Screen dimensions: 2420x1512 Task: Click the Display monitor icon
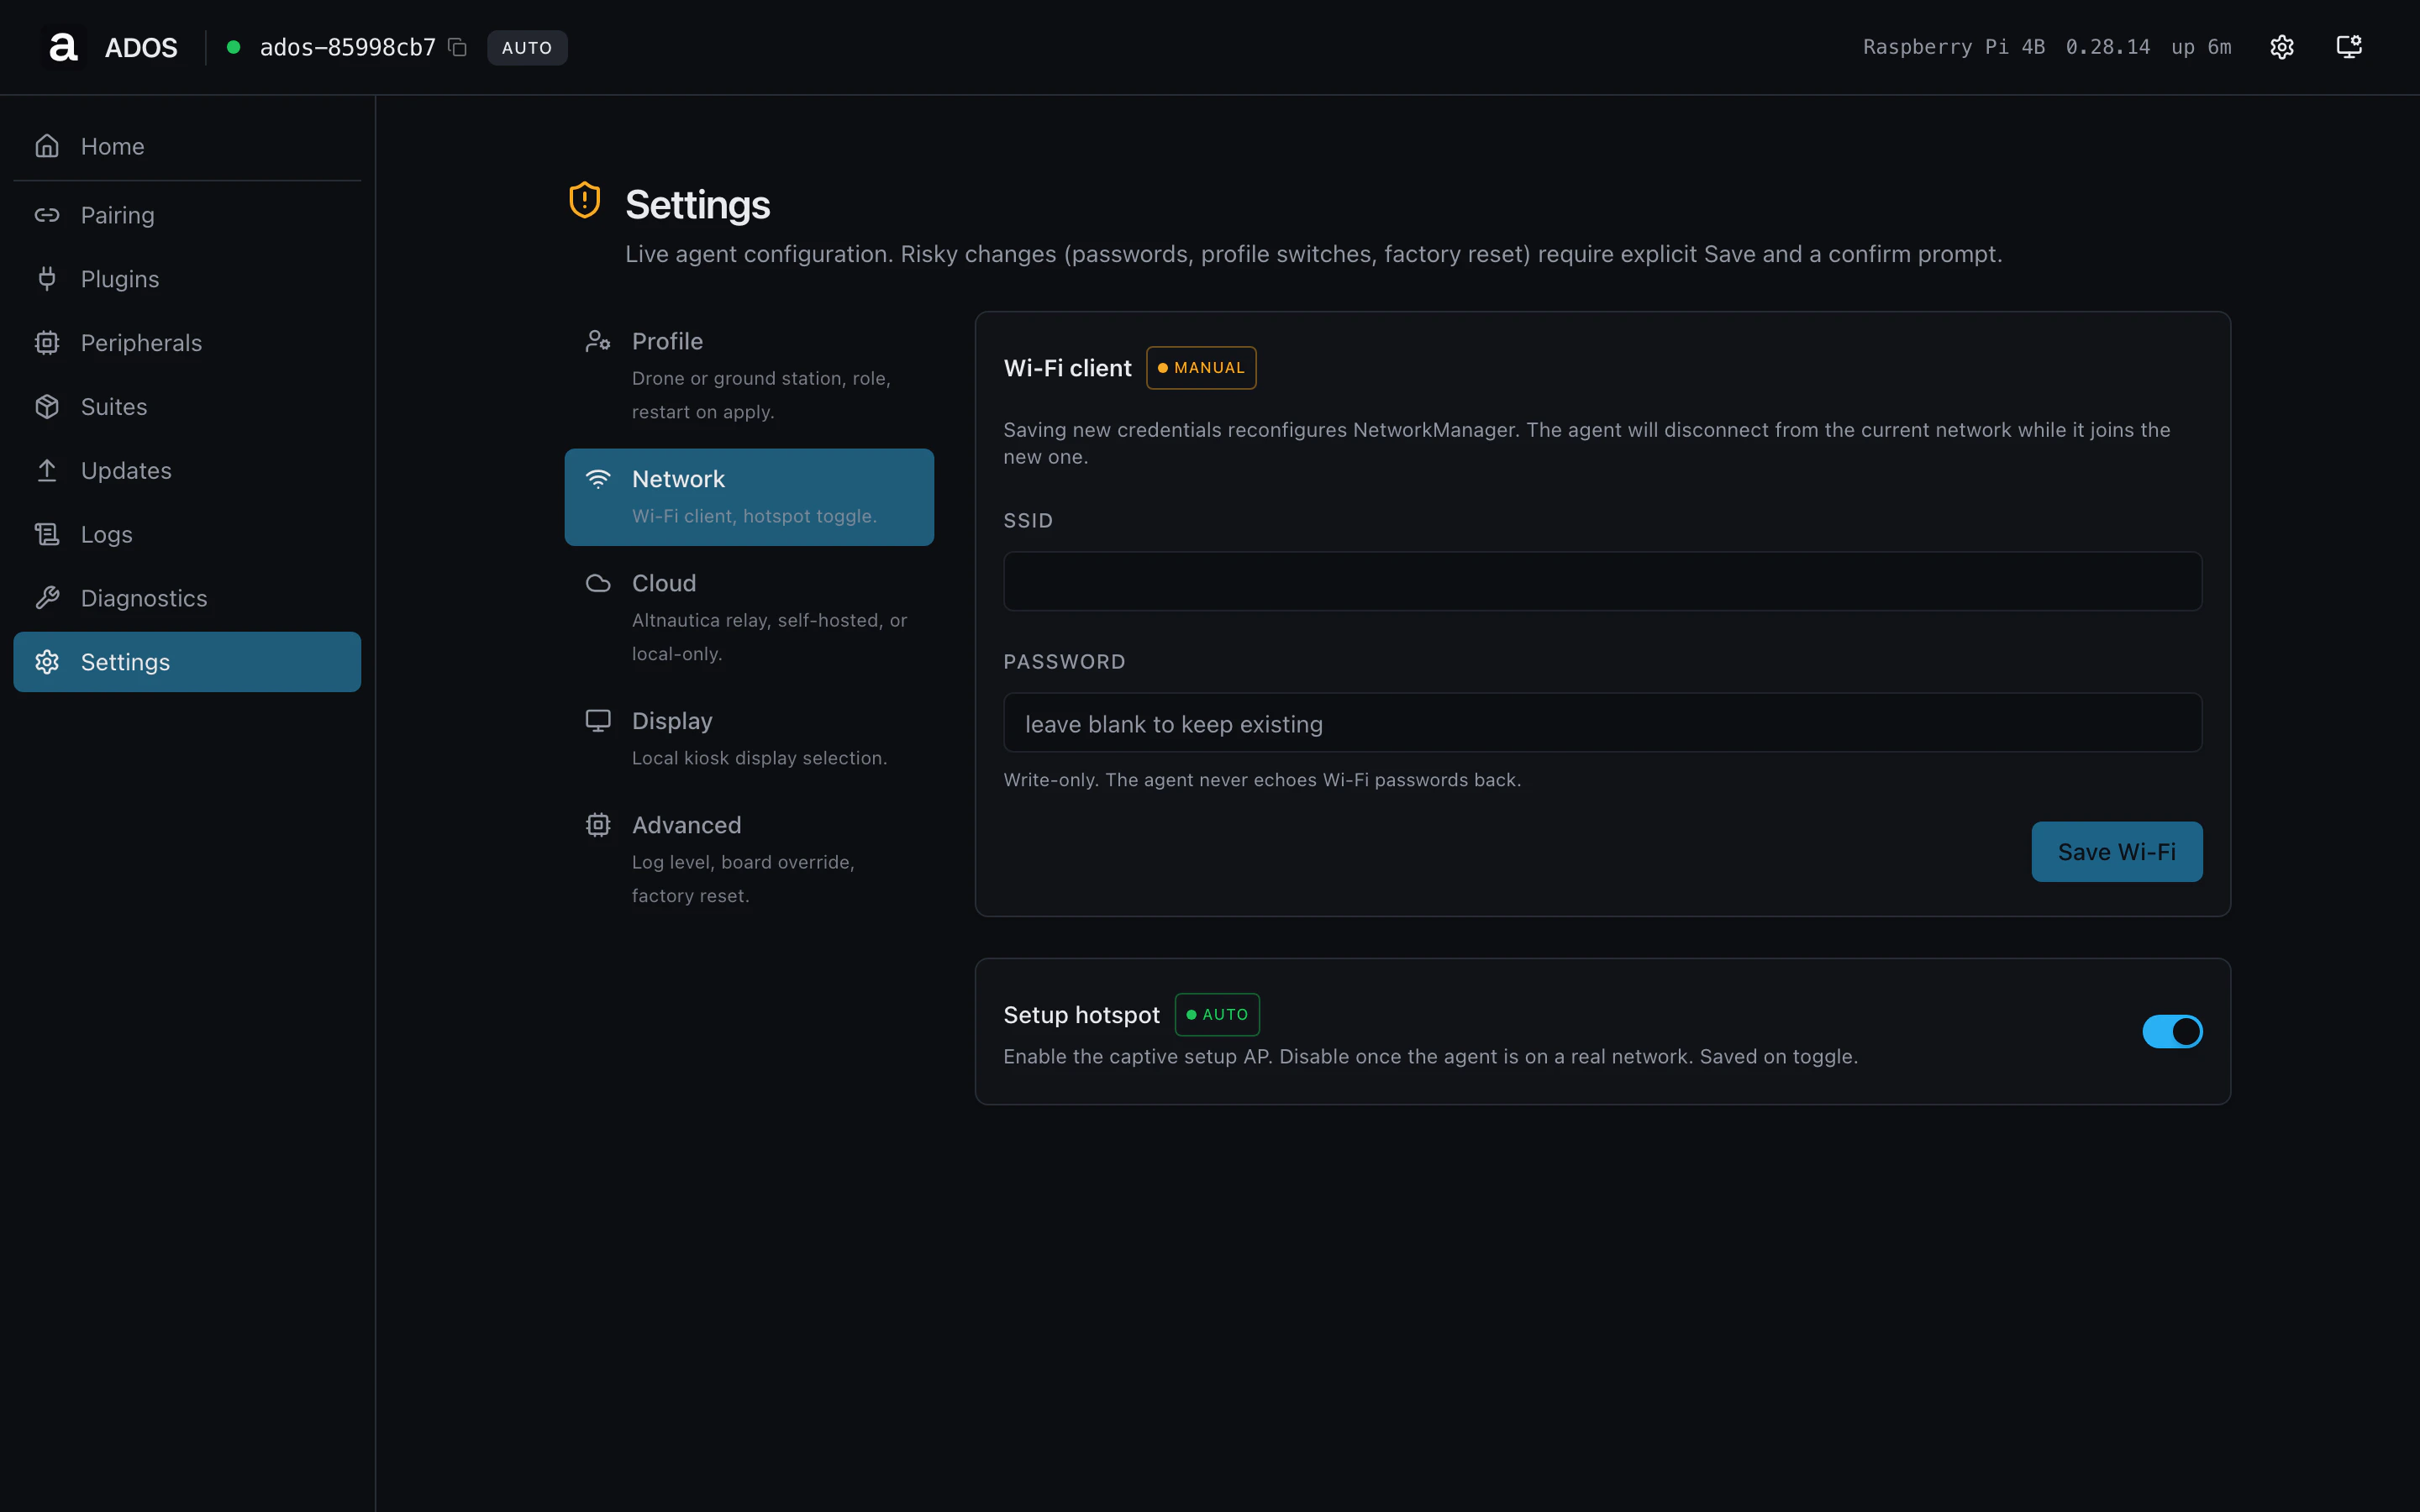pyautogui.click(x=598, y=721)
